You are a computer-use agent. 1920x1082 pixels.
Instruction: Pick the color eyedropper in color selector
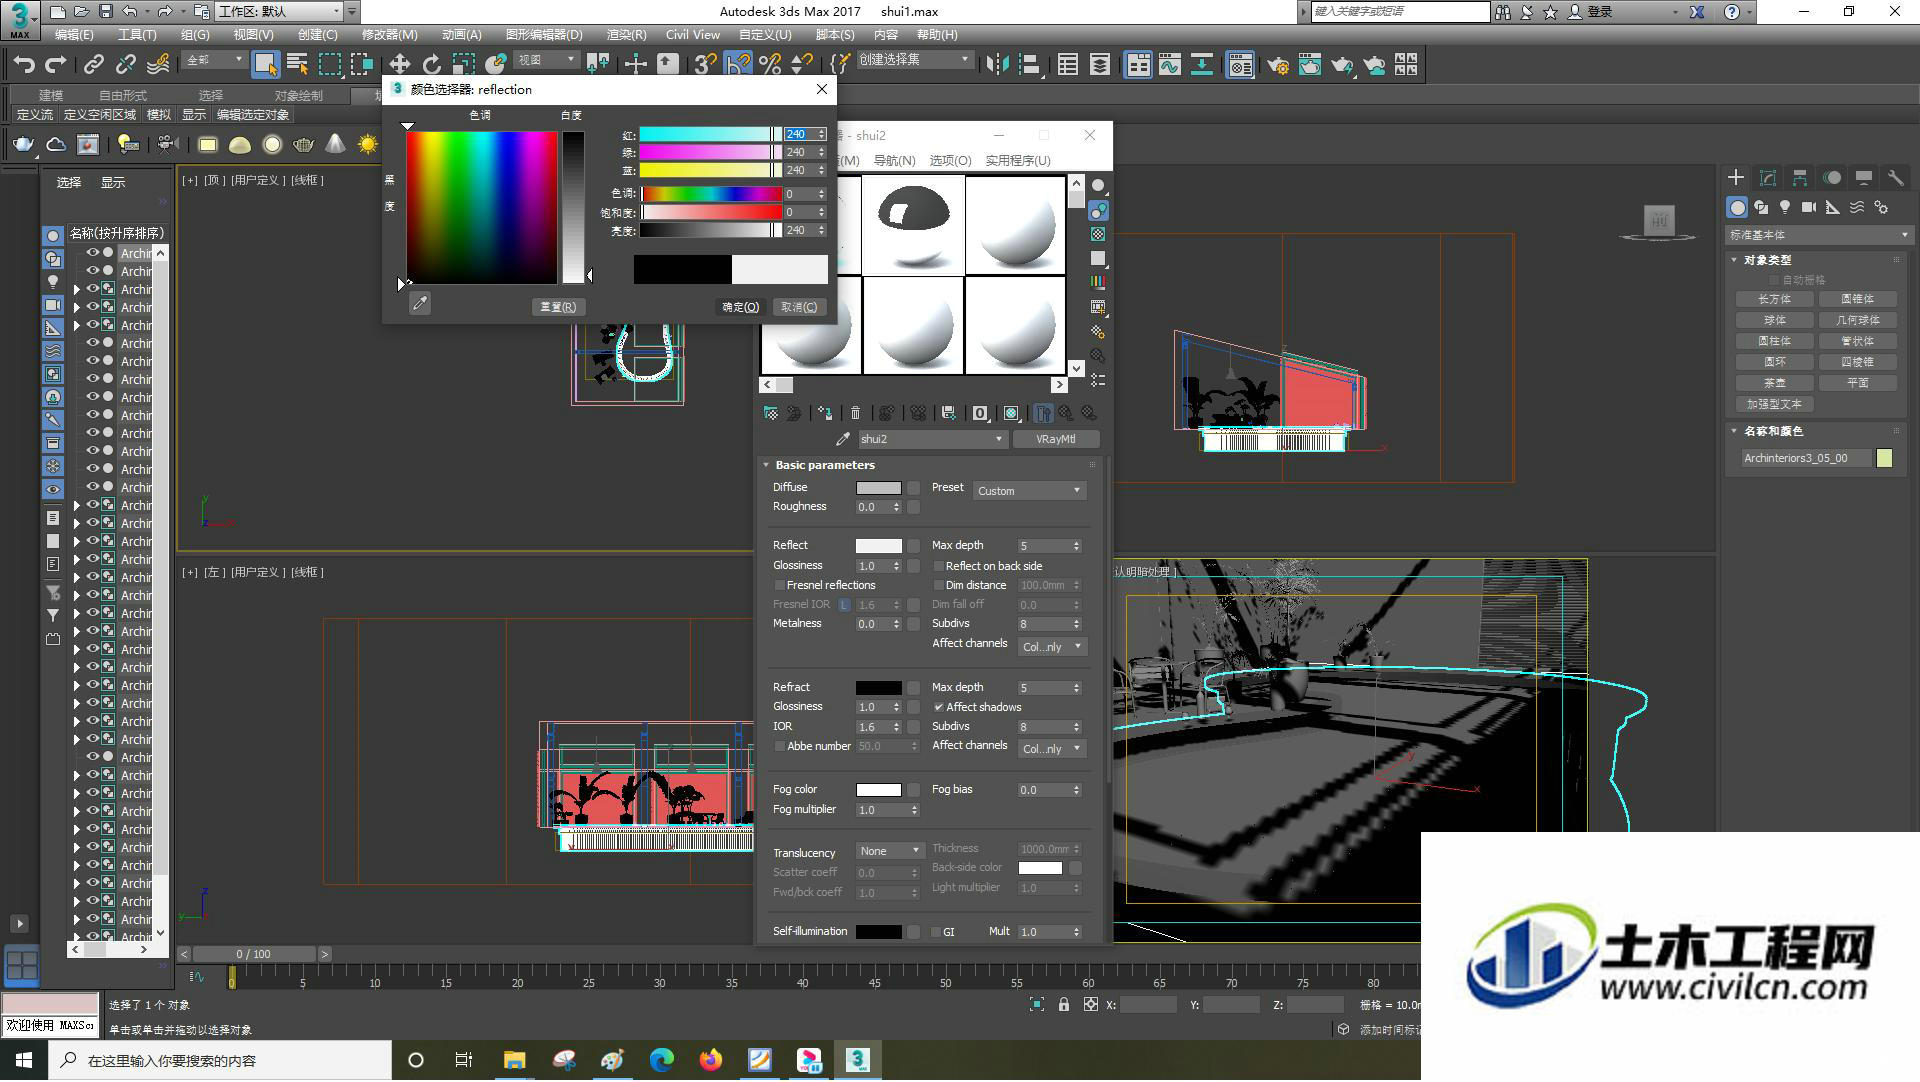420,303
